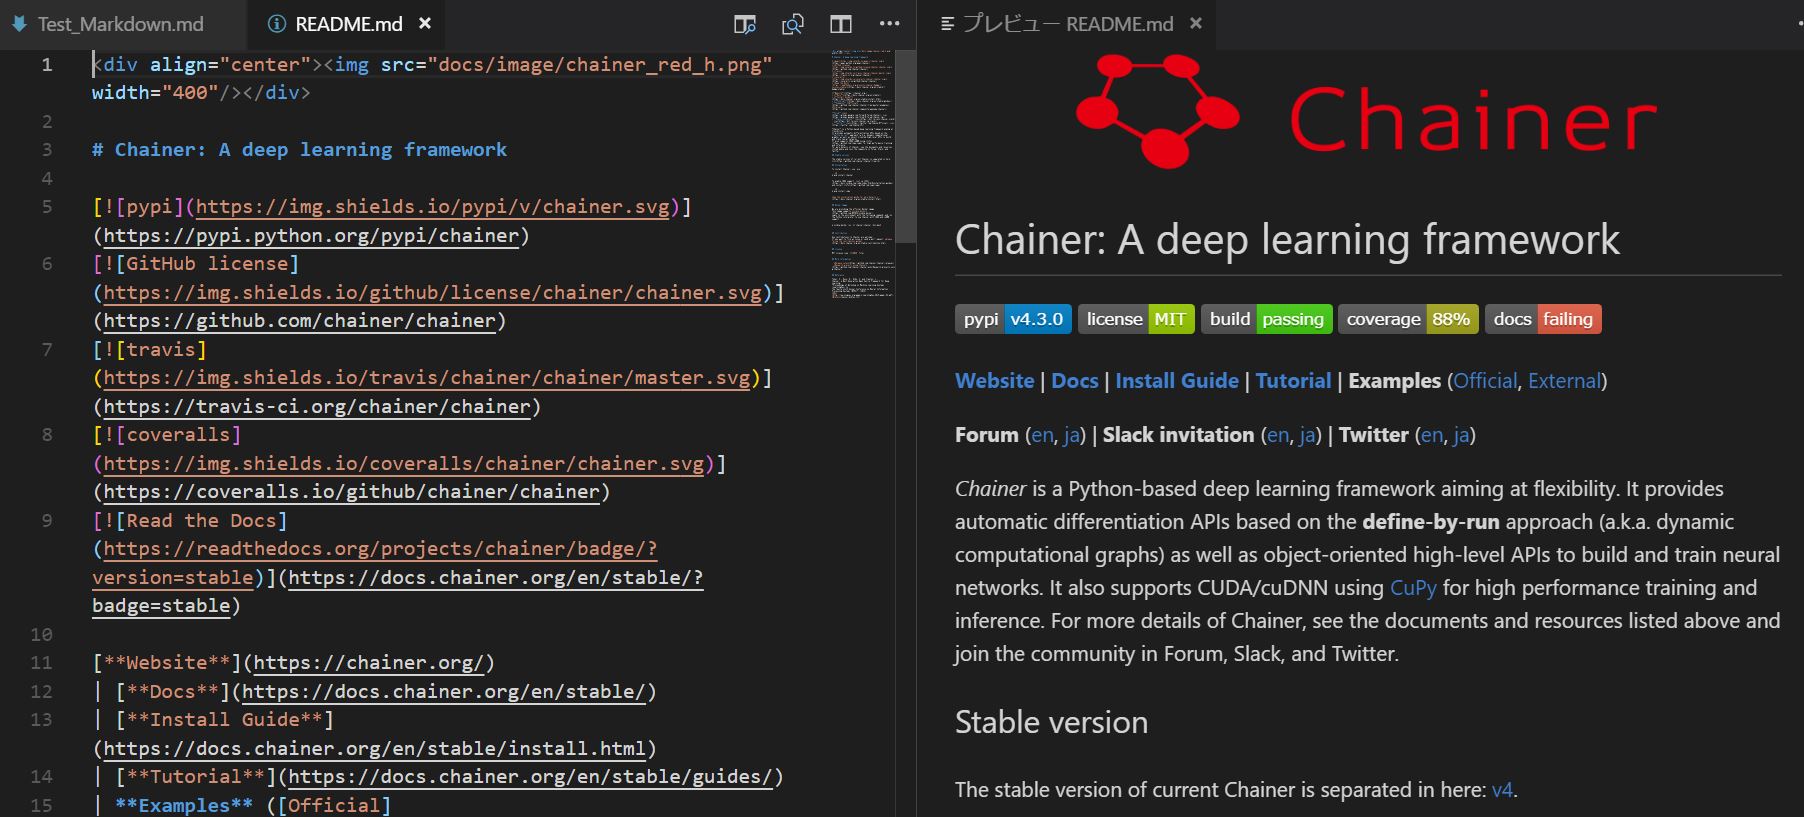
Task: Click the docs failing badge
Action: click(1543, 319)
